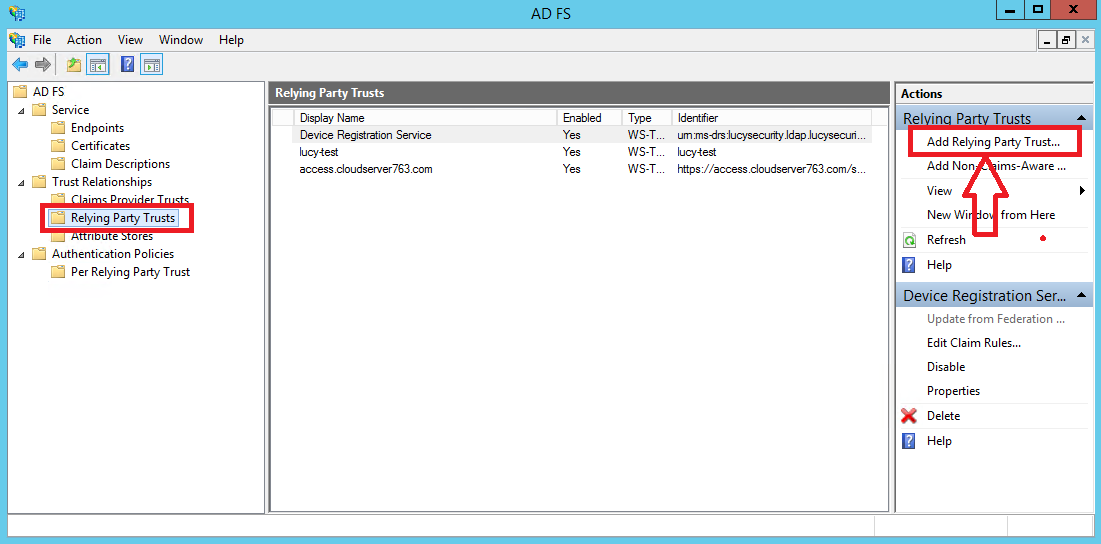Click the AD FS icon in the menu bar
The height and width of the screenshot is (544, 1101).
click(17, 40)
